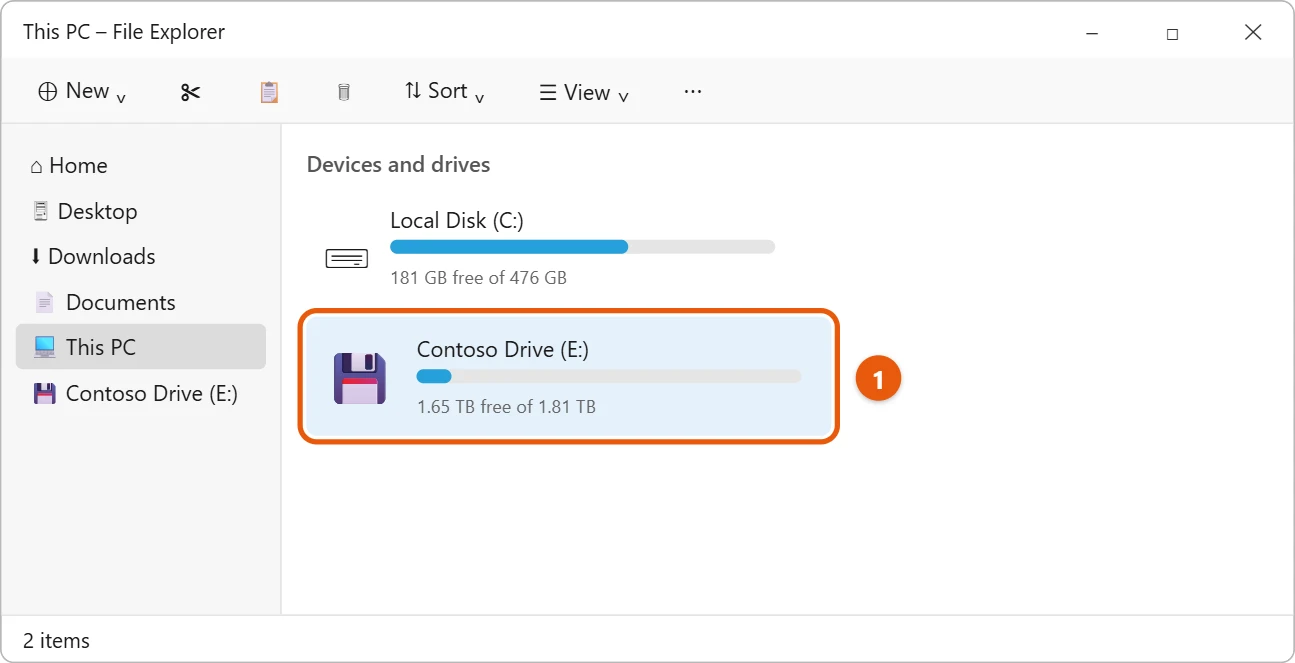This screenshot has width=1295, height=663.
Task: Open the Sort dropdown
Action: click(444, 91)
